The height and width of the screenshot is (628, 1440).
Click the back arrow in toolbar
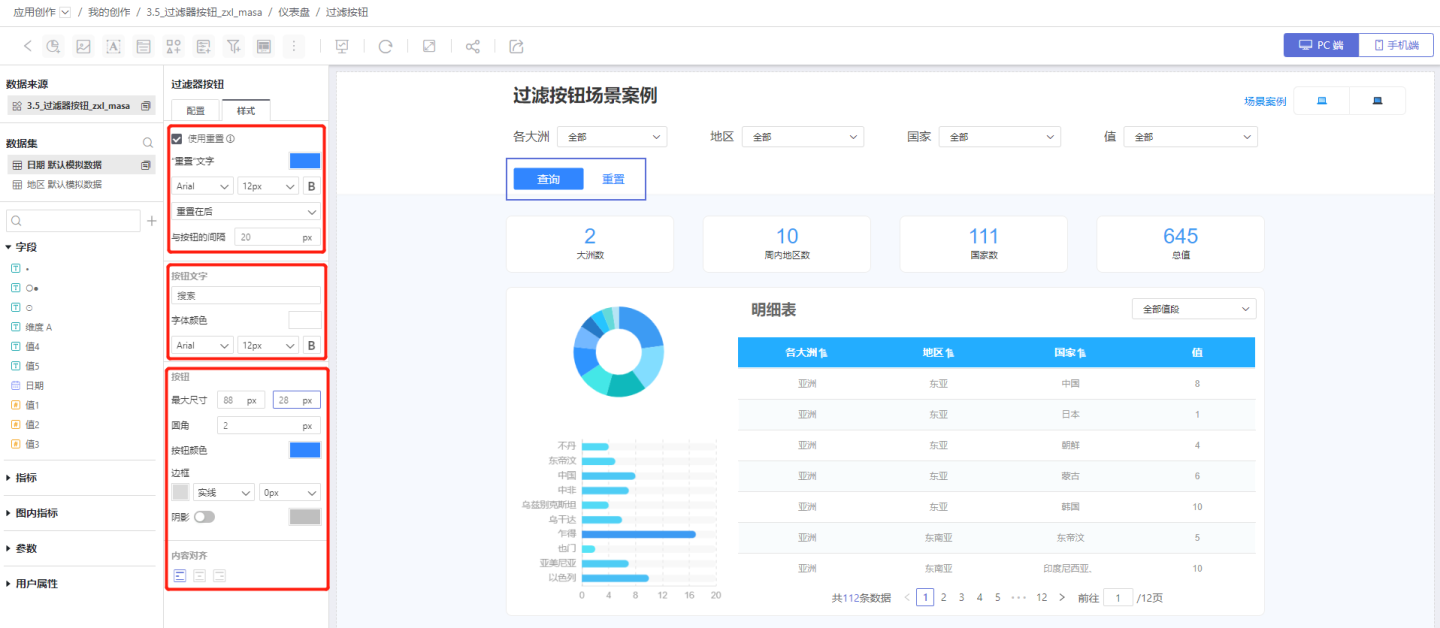pyautogui.click(x=27, y=46)
